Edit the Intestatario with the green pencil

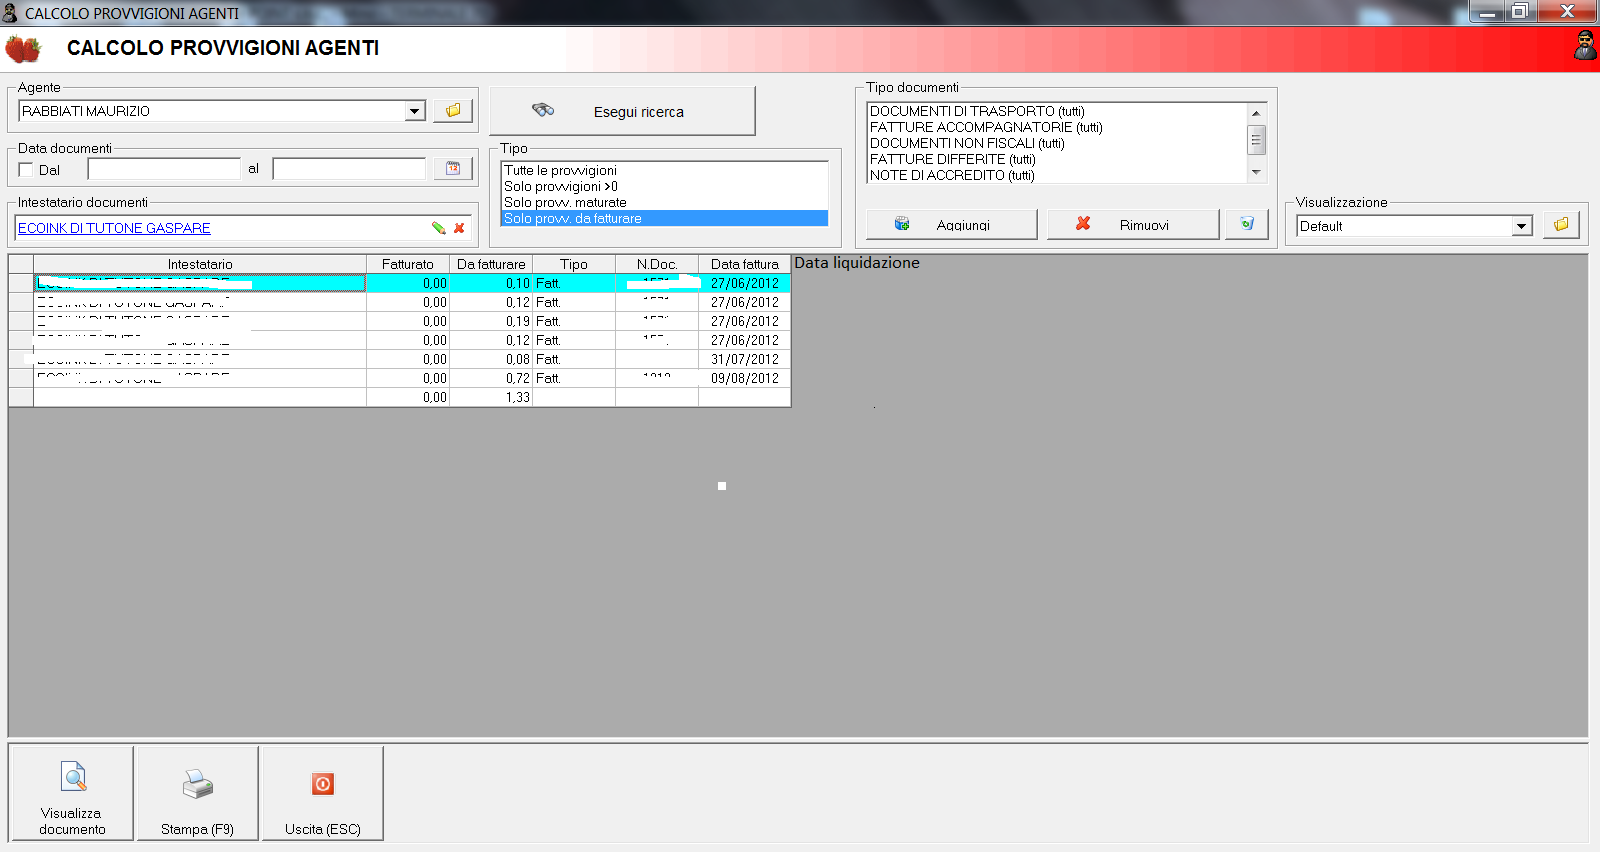tap(438, 228)
